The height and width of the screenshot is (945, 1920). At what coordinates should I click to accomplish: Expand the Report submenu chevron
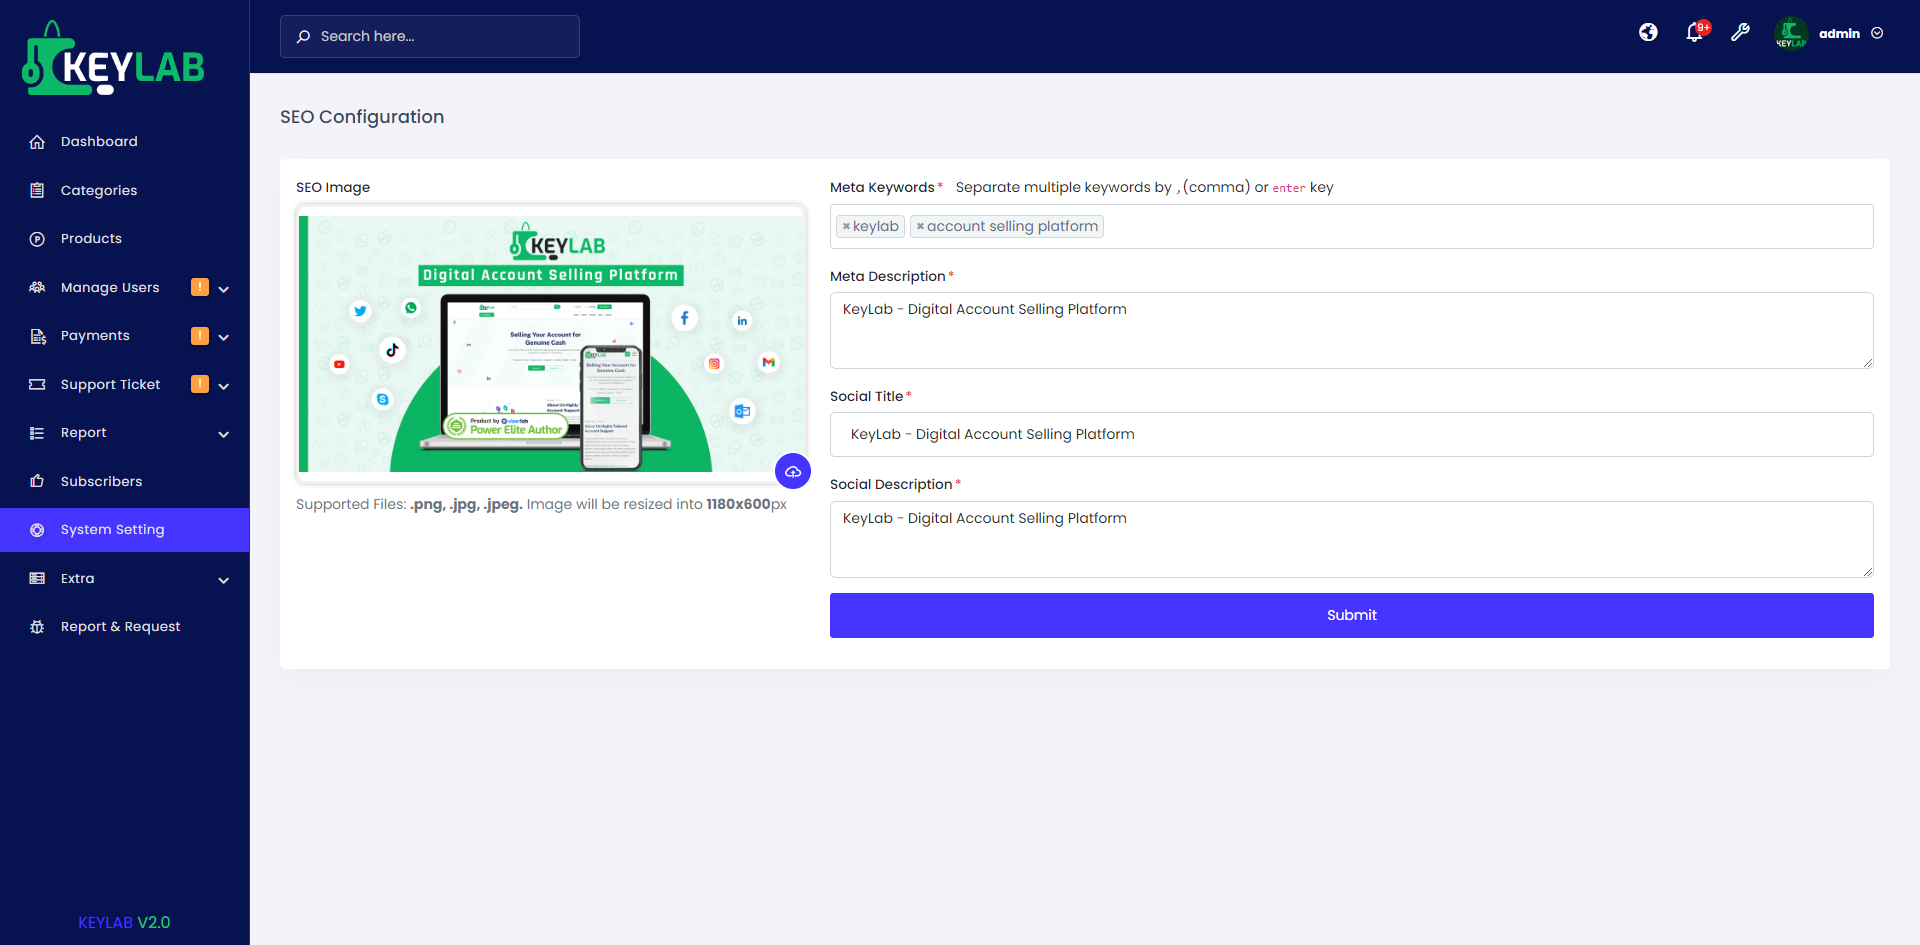click(224, 434)
